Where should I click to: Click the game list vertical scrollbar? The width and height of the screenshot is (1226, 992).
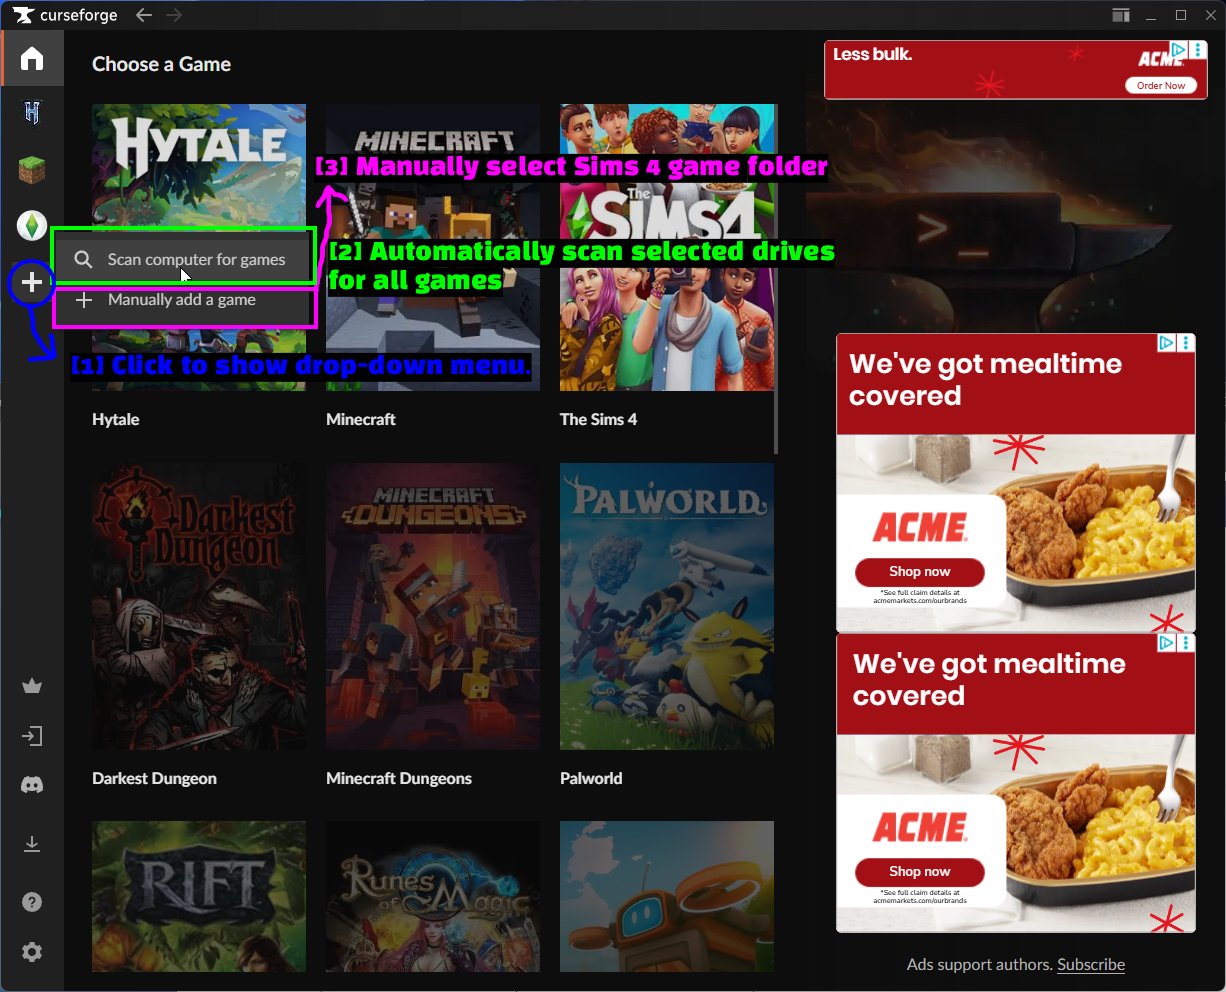coord(777,280)
